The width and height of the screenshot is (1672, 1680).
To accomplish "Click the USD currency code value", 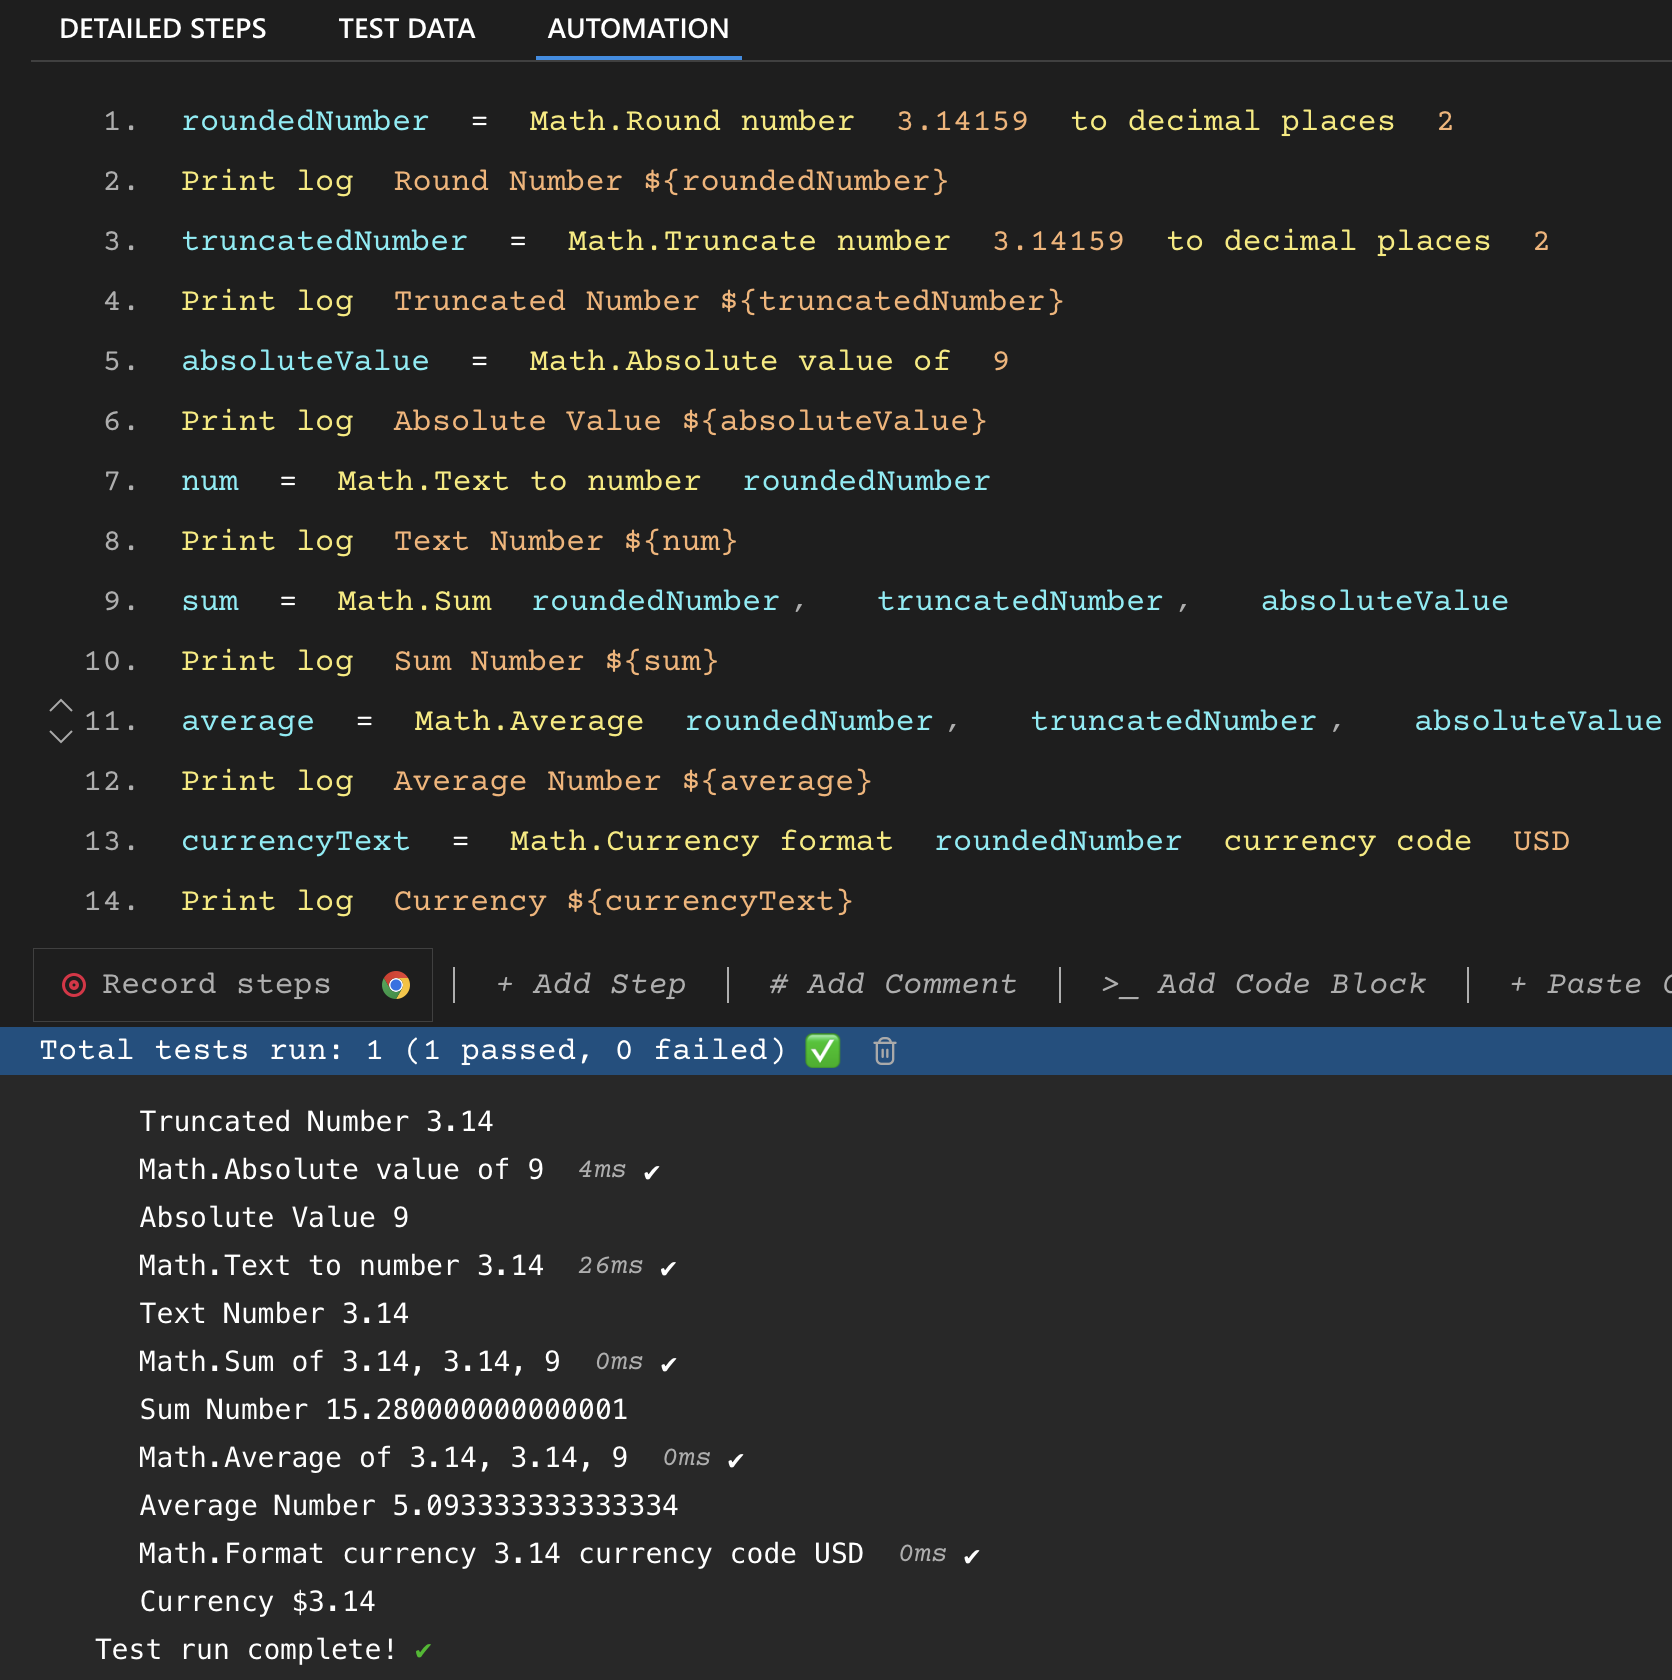I will [x=1540, y=841].
